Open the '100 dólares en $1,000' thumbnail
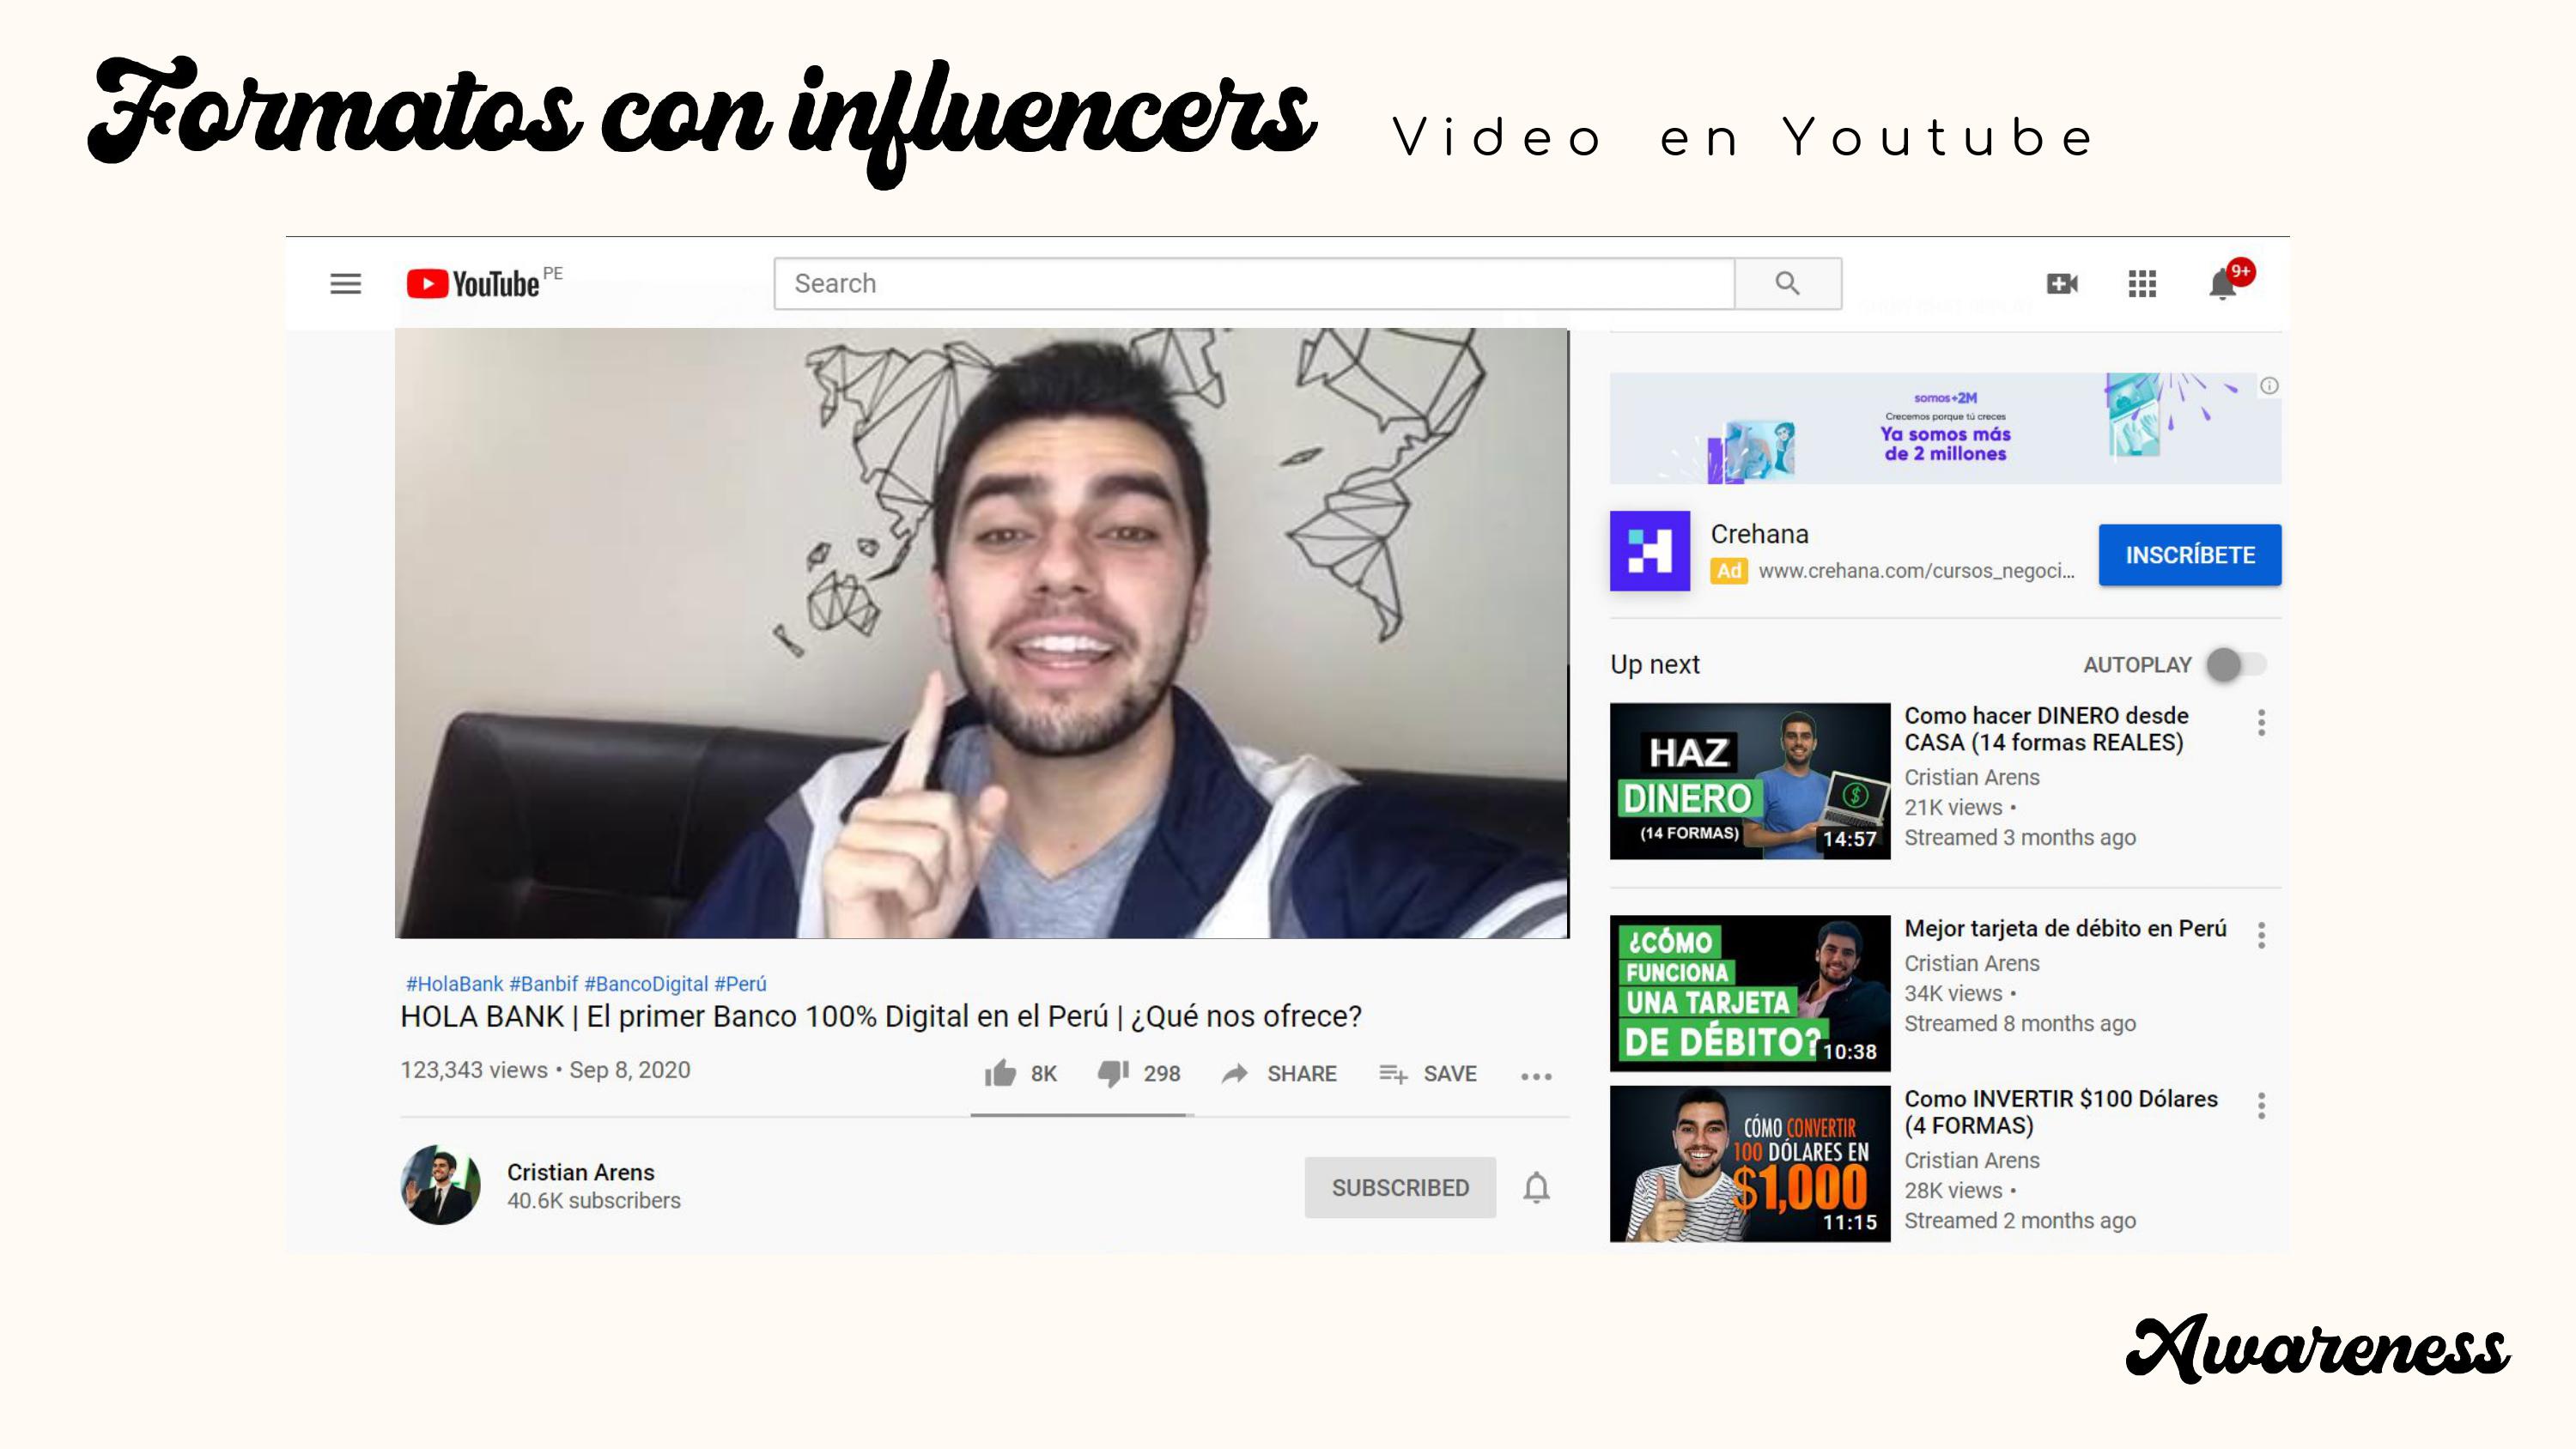This screenshot has height=1449, width=2576. [1750, 1164]
